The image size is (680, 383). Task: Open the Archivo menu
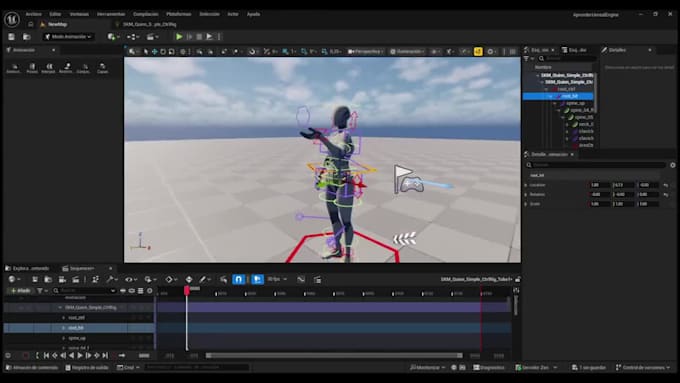[x=33, y=14]
